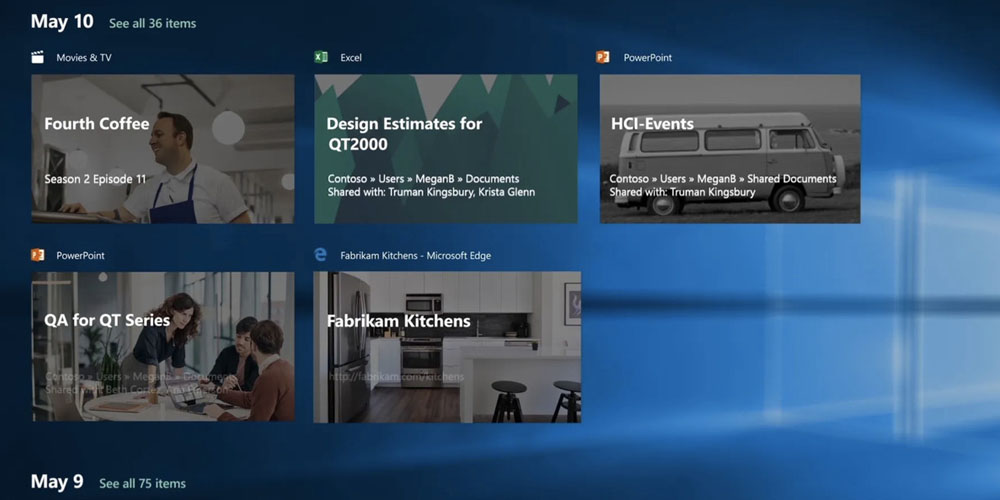Open the HCI-Events PowerPoint card
The image size is (1000, 500).
click(730, 149)
